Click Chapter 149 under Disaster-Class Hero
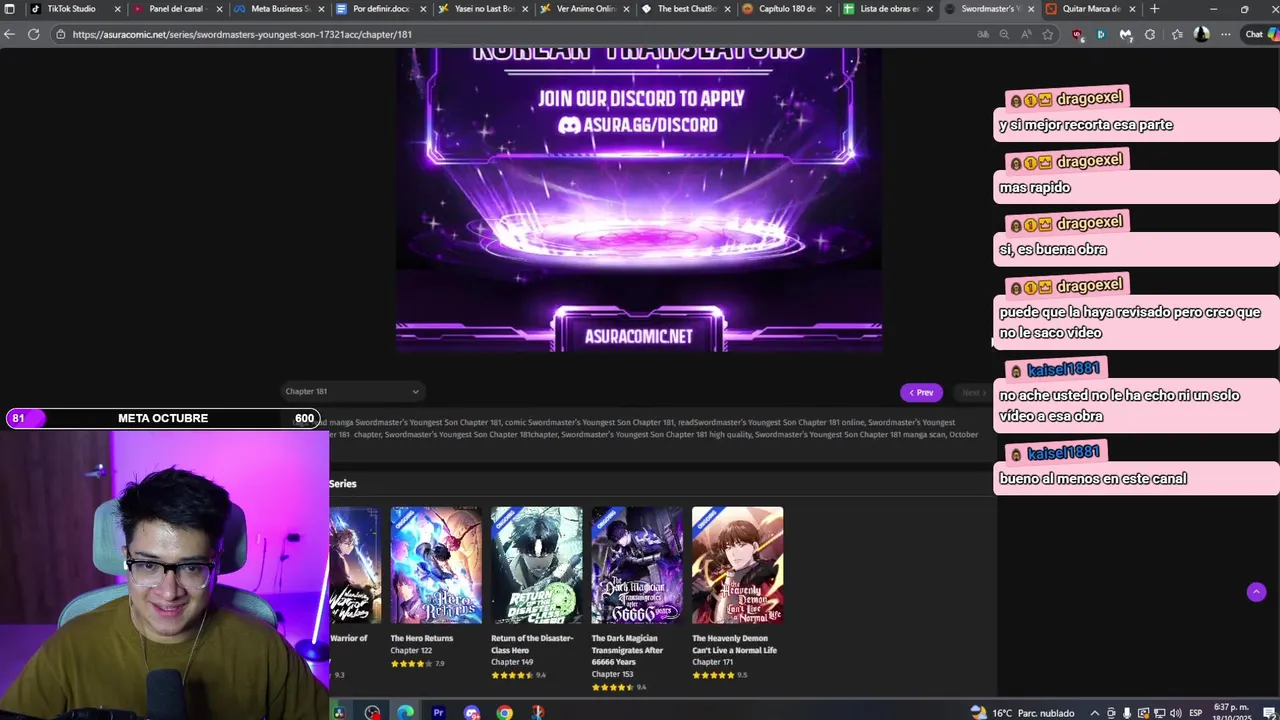Image resolution: width=1280 pixels, height=720 pixels. tap(512, 662)
